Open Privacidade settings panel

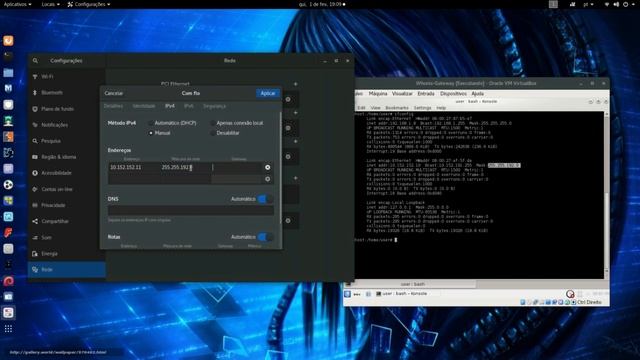(67, 205)
